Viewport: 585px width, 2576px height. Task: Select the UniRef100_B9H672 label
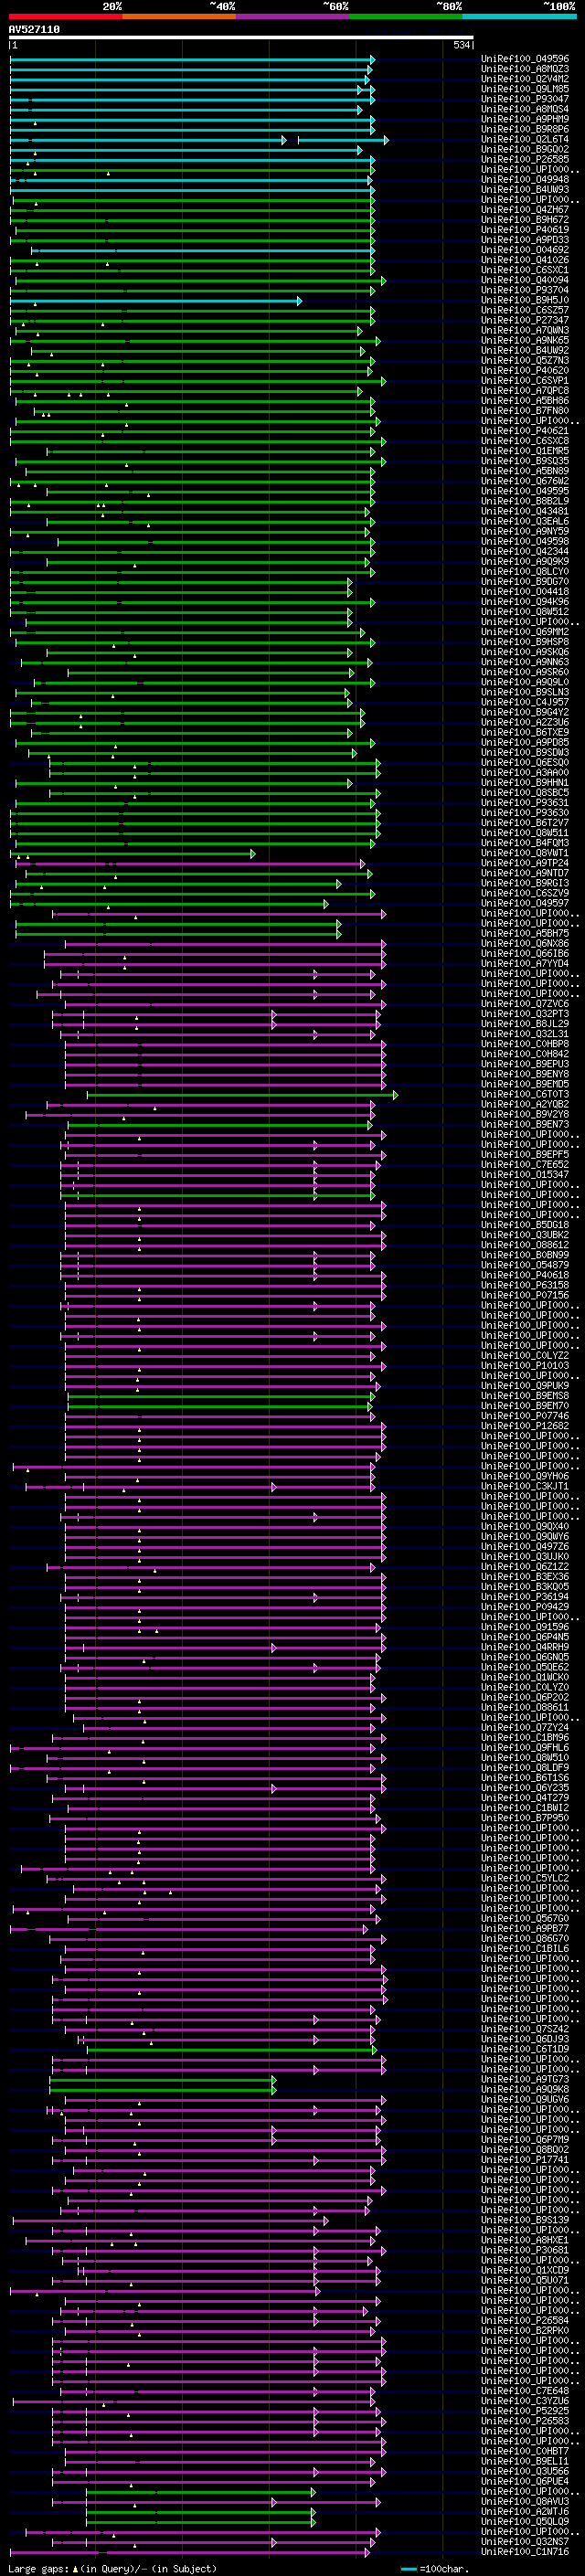(x=525, y=220)
